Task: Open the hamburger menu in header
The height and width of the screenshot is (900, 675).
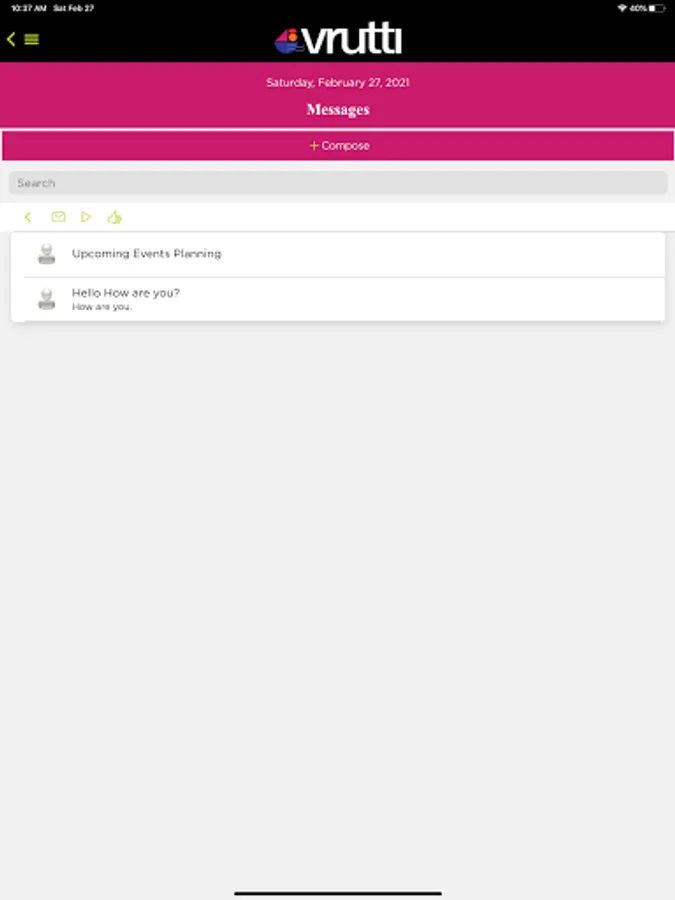Action: 32,39
